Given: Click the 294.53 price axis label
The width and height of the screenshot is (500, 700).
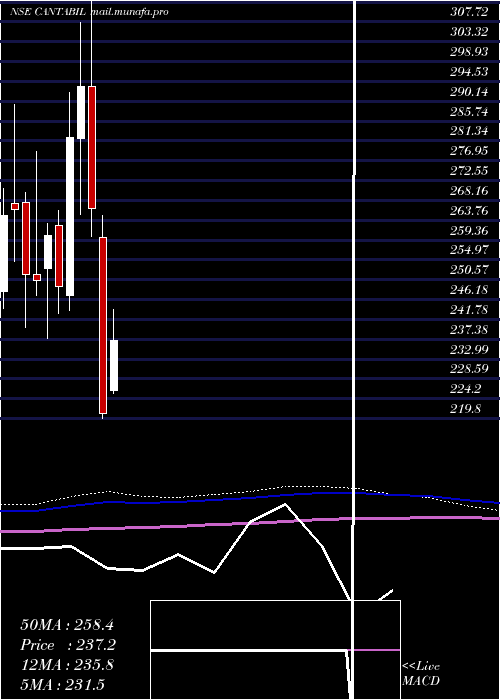Looking at the screenshot, I should (x=469, y=71).
